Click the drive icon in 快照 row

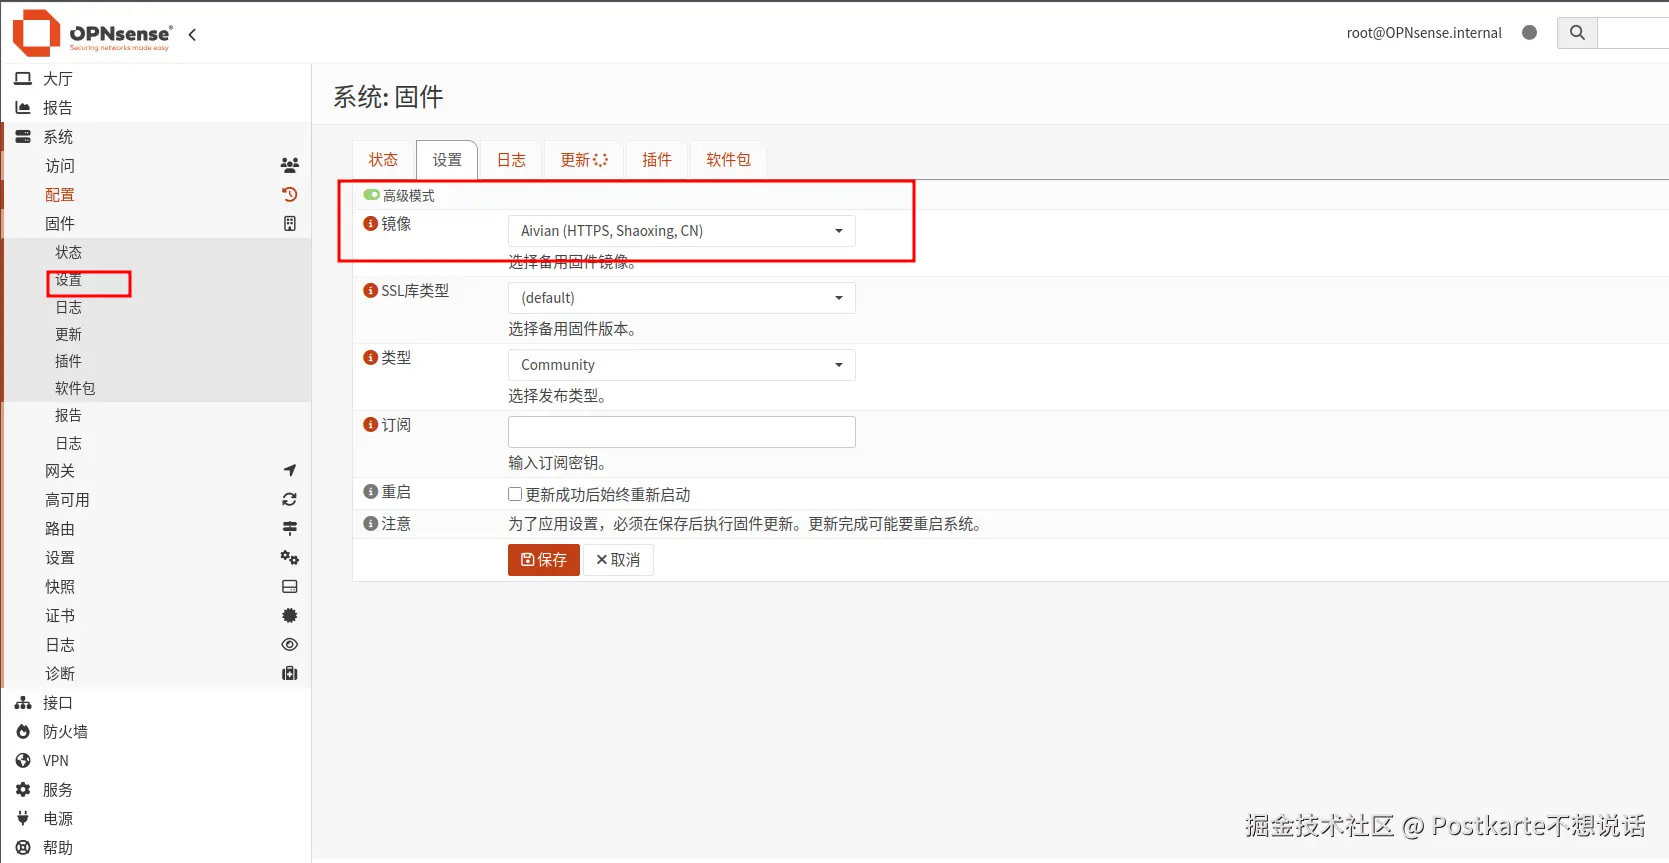[290, 586]
